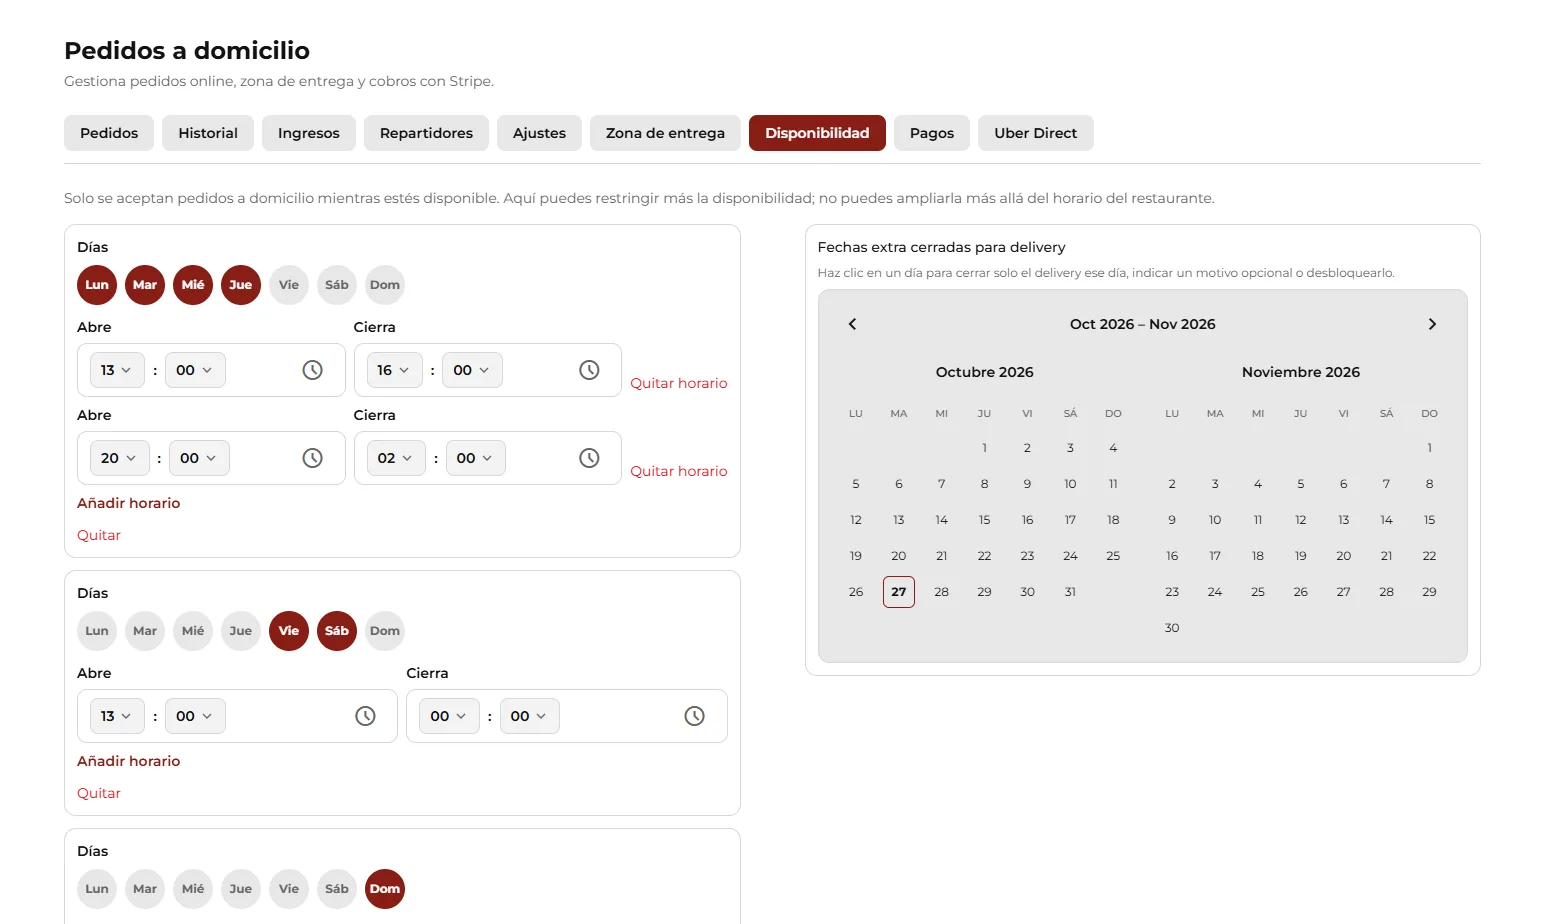Open clock picker for 20:00 opening time

(x=313, y=458)
